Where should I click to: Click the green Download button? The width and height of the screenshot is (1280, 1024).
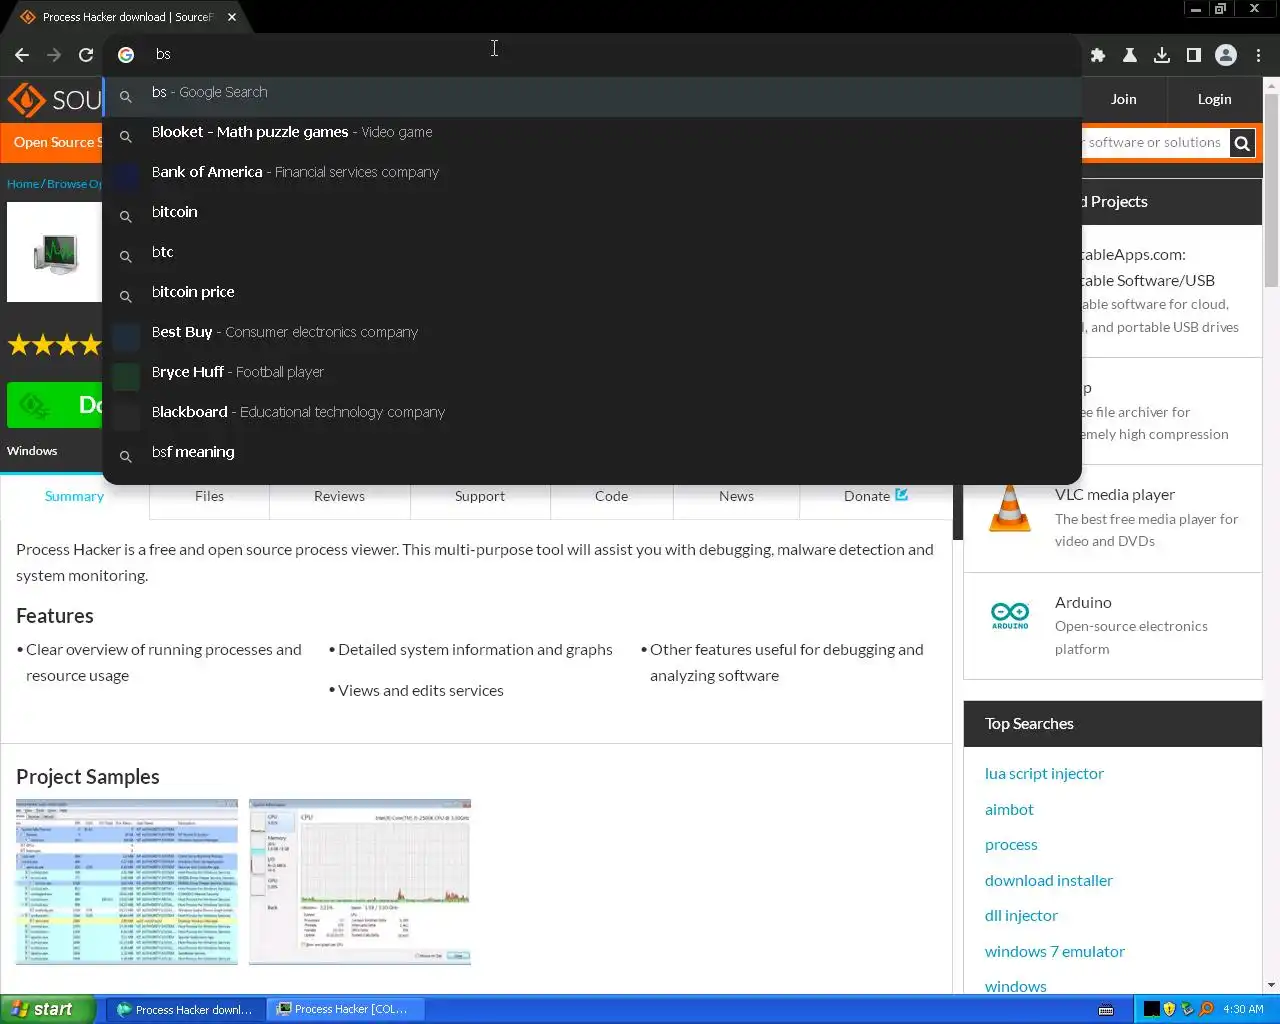(55, 405)
